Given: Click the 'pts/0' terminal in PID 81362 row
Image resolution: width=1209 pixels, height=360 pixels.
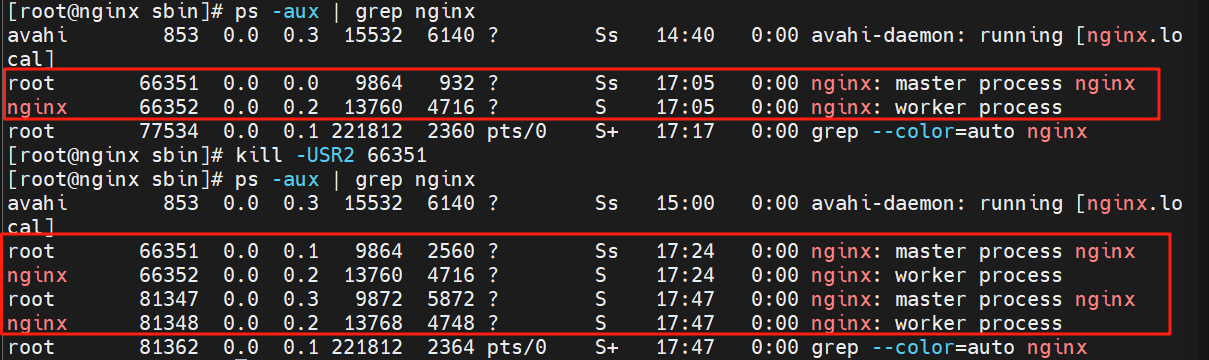Looking at the screenshot, I should point(517,347).
